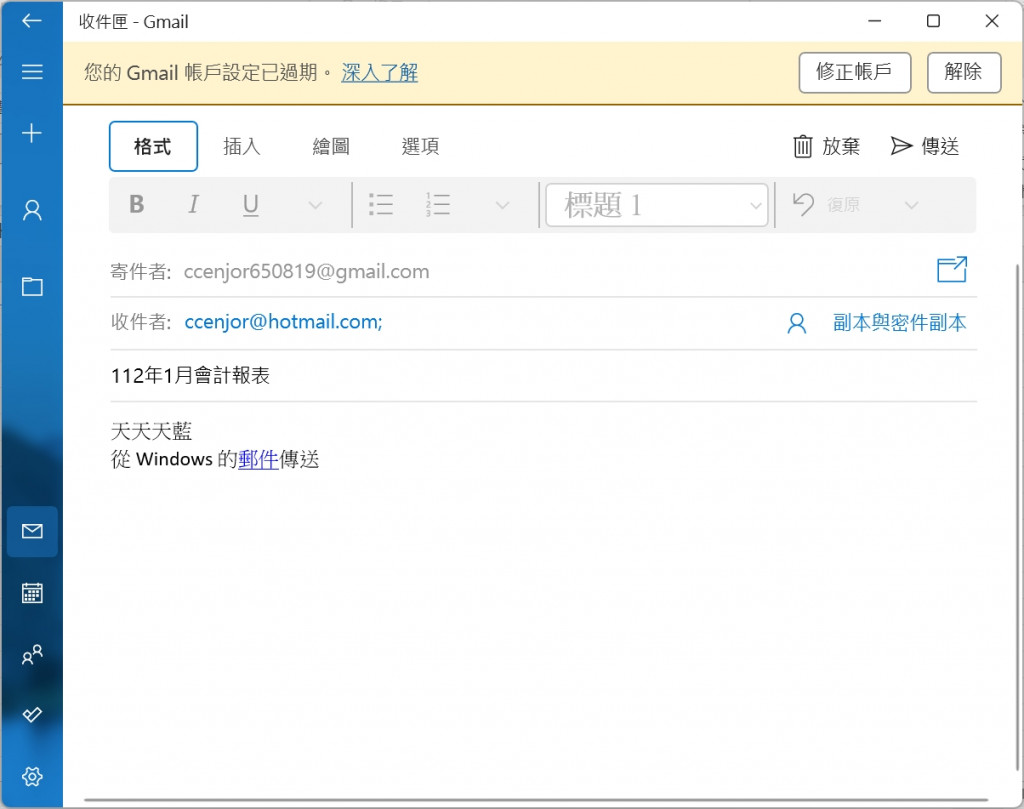Open the To Do checkmark icon
Screen dimensions: 1024x809
pyautogui.click(x=32, y=714)
